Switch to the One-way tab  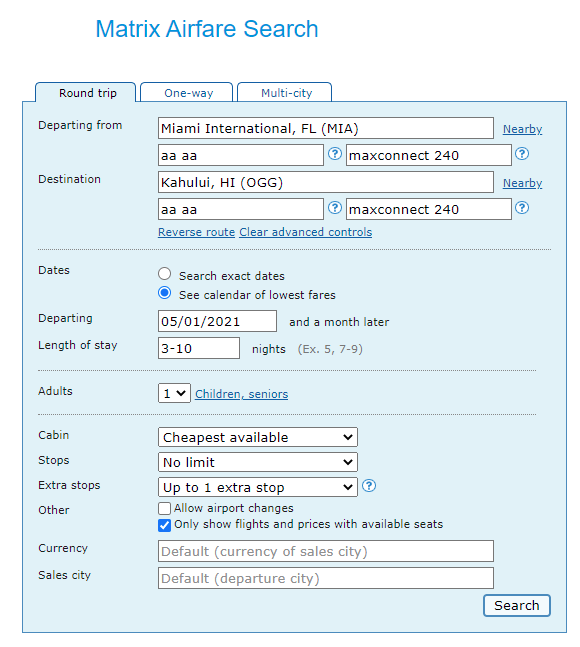187,92
